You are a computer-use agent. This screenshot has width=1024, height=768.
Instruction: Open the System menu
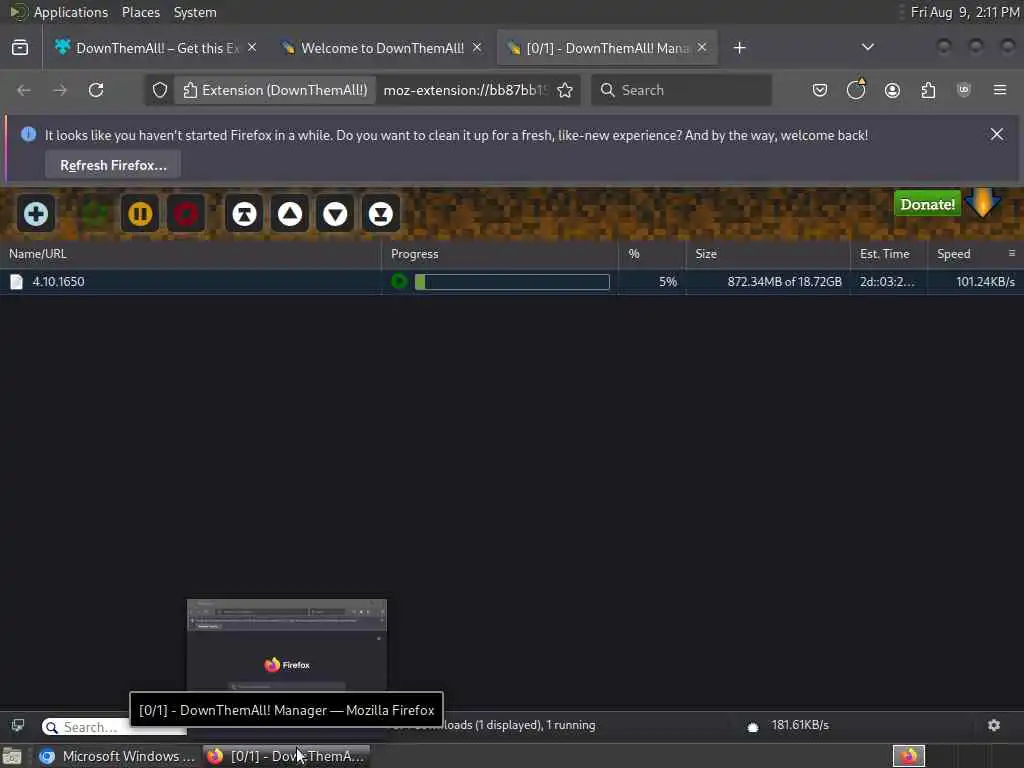[x=195, y=12]
